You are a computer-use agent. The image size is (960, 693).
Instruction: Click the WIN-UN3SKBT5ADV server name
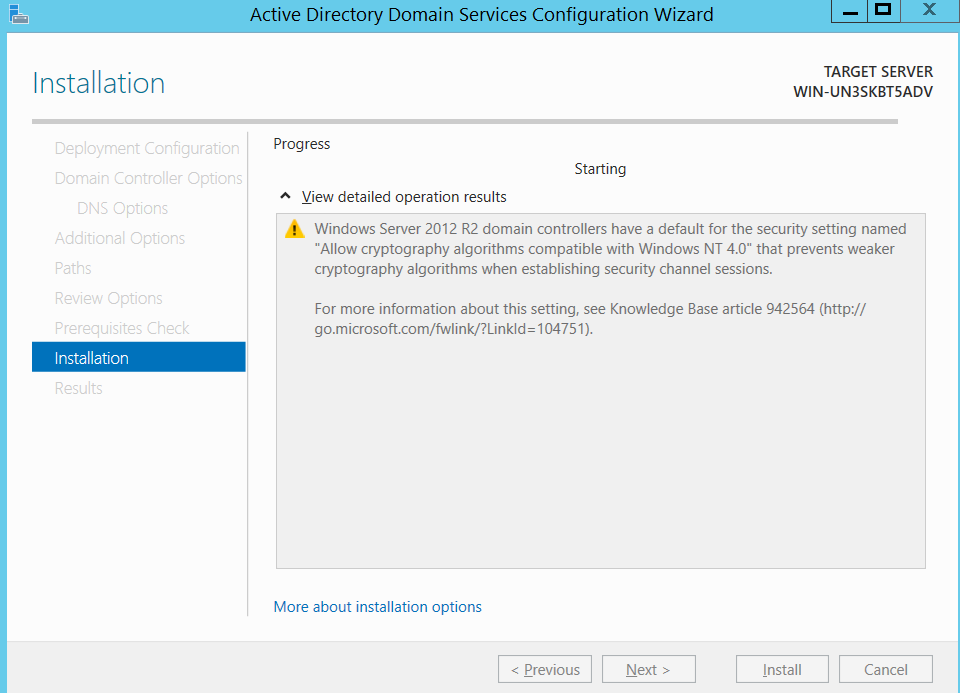[x=863, y=92]
